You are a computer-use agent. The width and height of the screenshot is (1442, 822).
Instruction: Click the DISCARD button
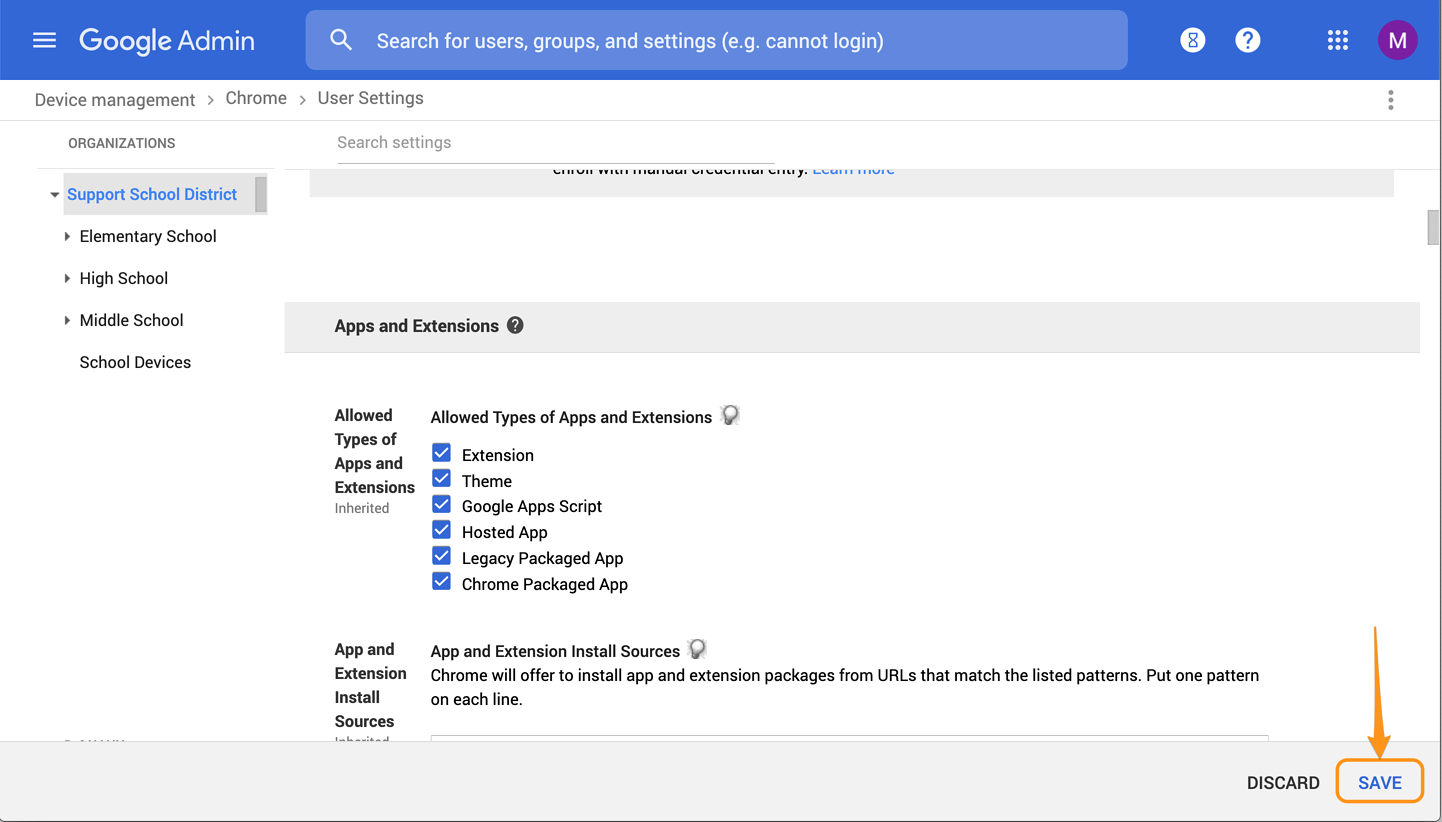pyautogui.click(x=1283, y=783)
